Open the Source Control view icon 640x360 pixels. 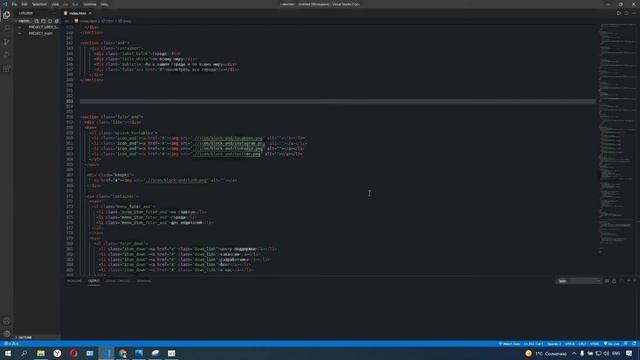[7, 42]
